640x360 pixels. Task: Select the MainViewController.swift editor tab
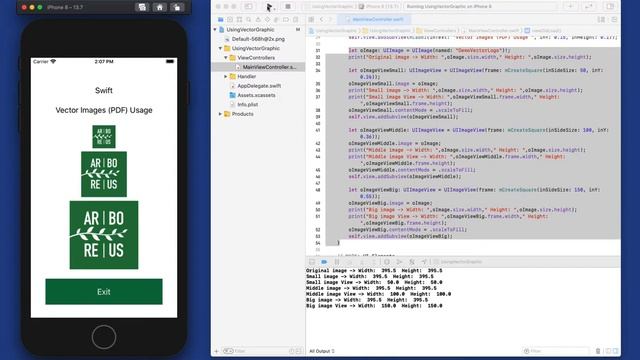click(374, 20)
